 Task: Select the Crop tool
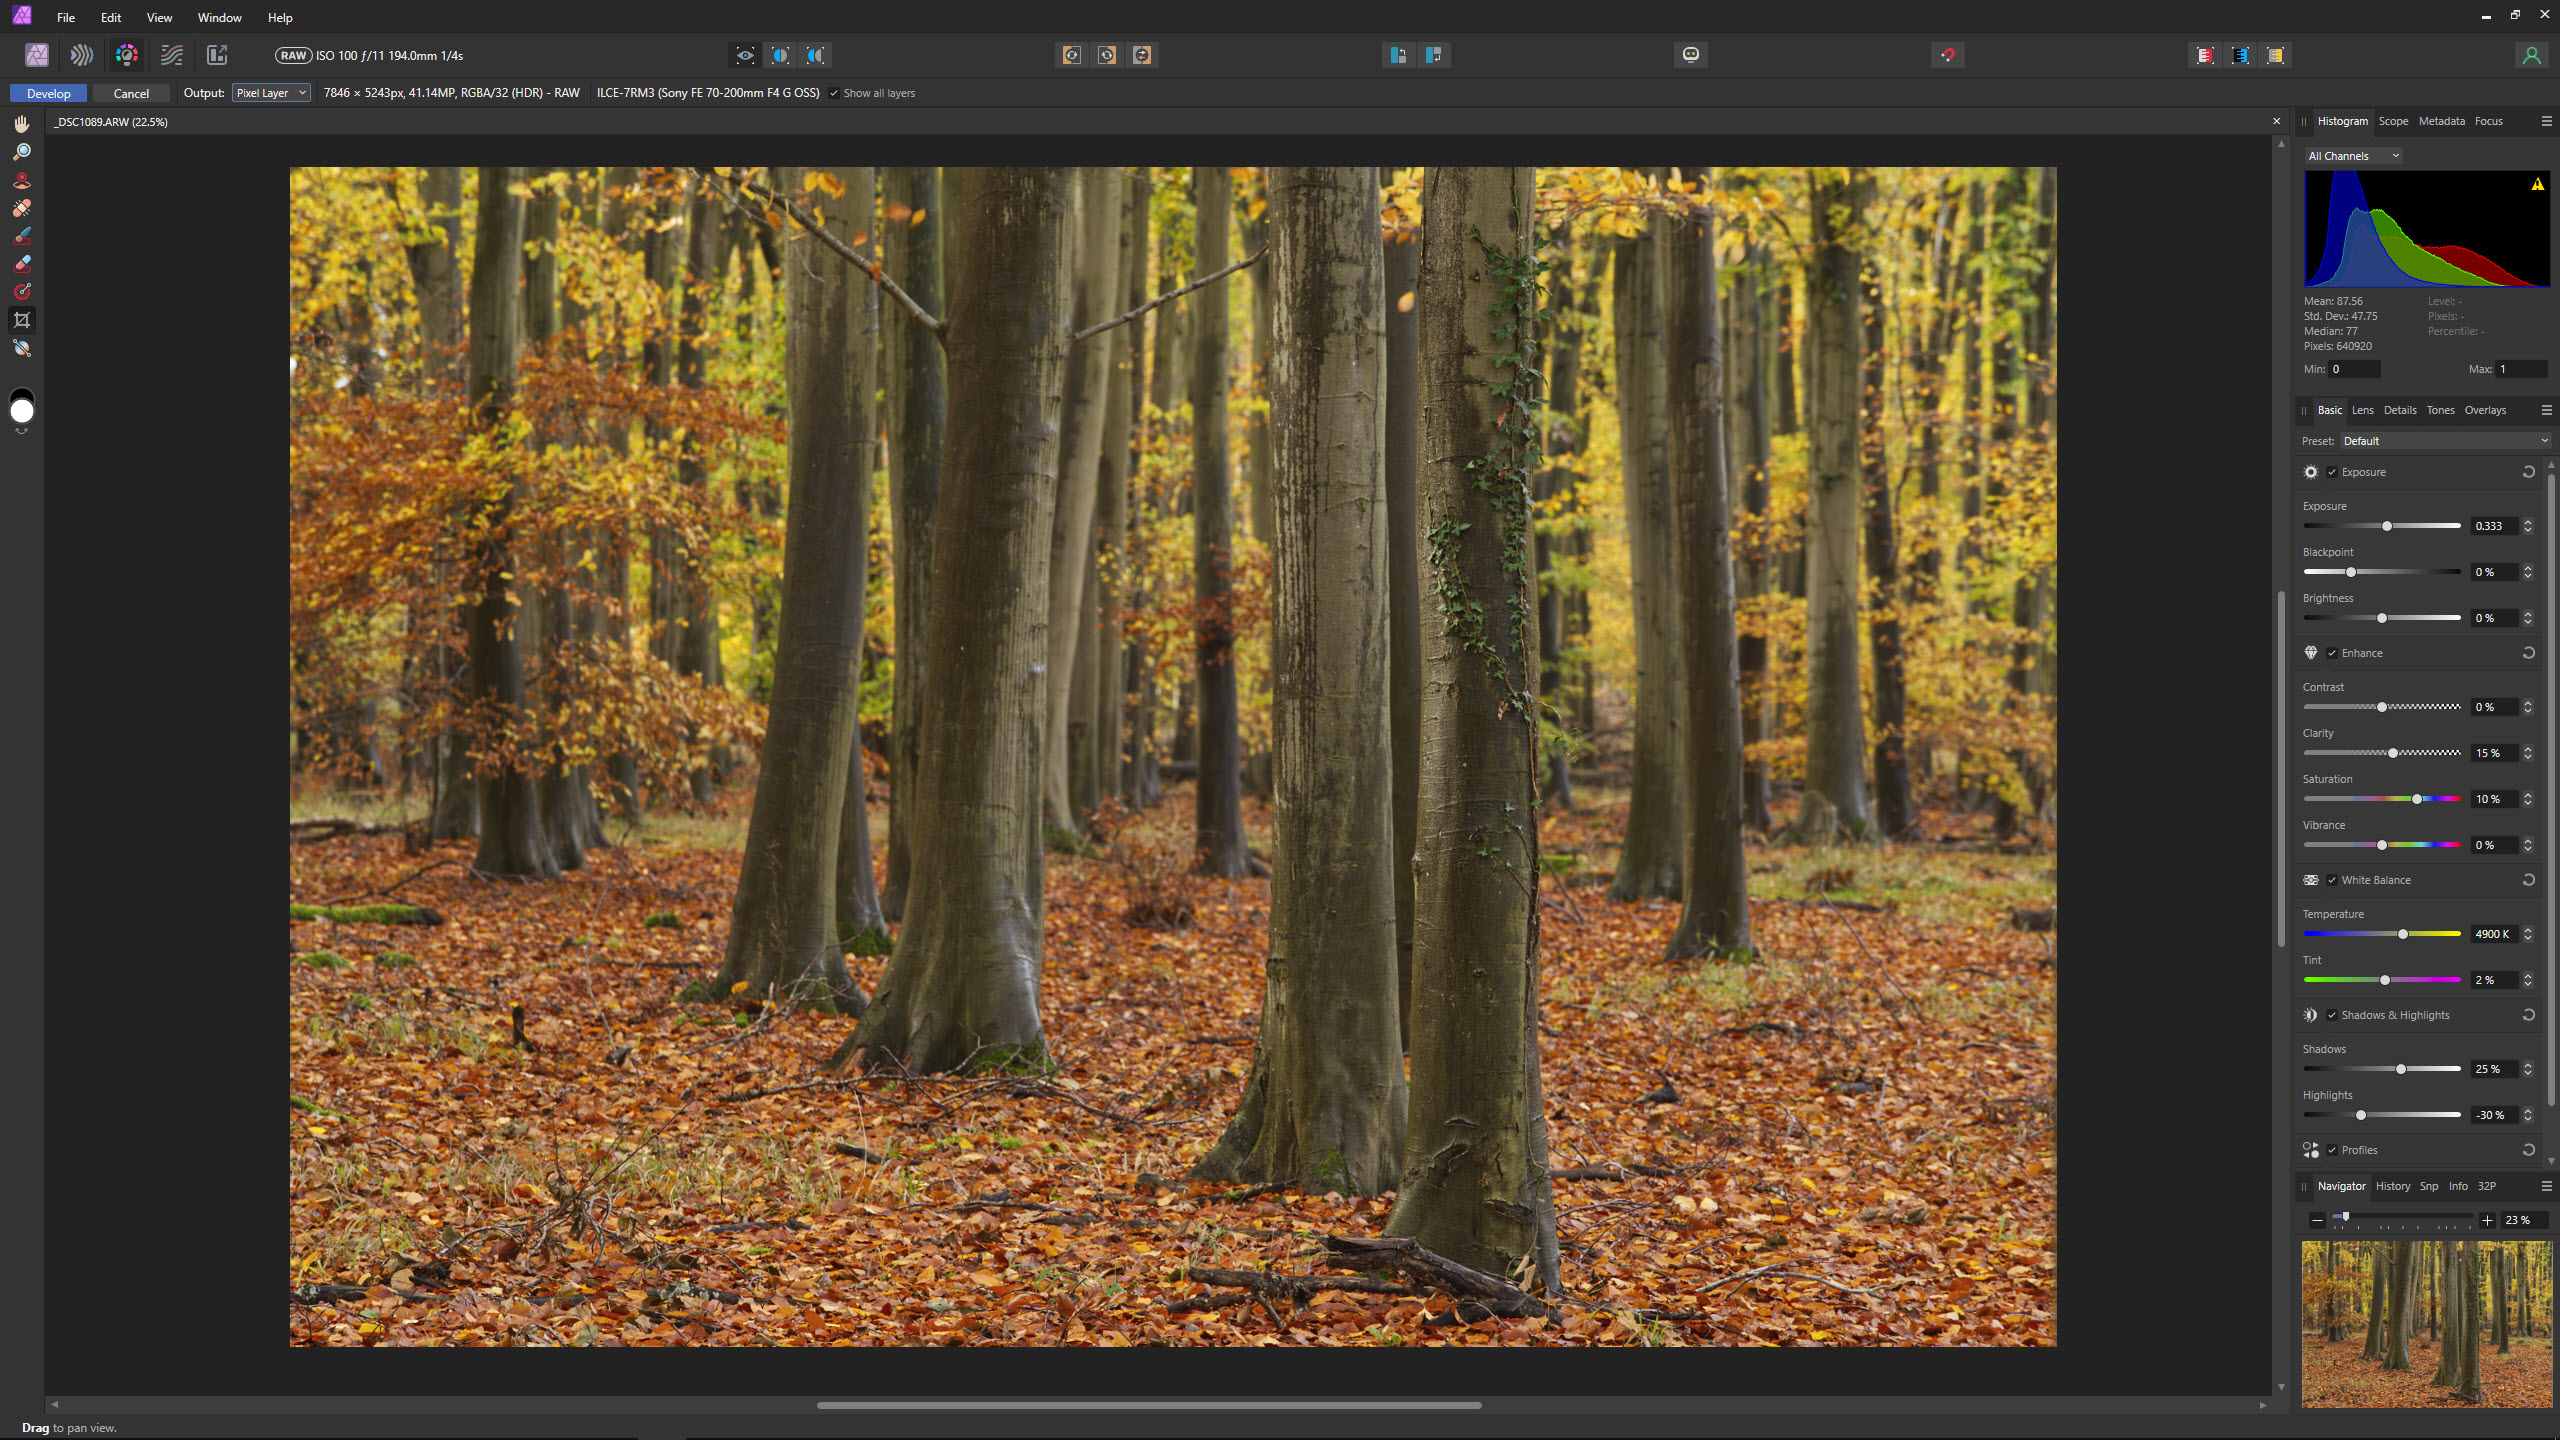[x=22, y=320]
